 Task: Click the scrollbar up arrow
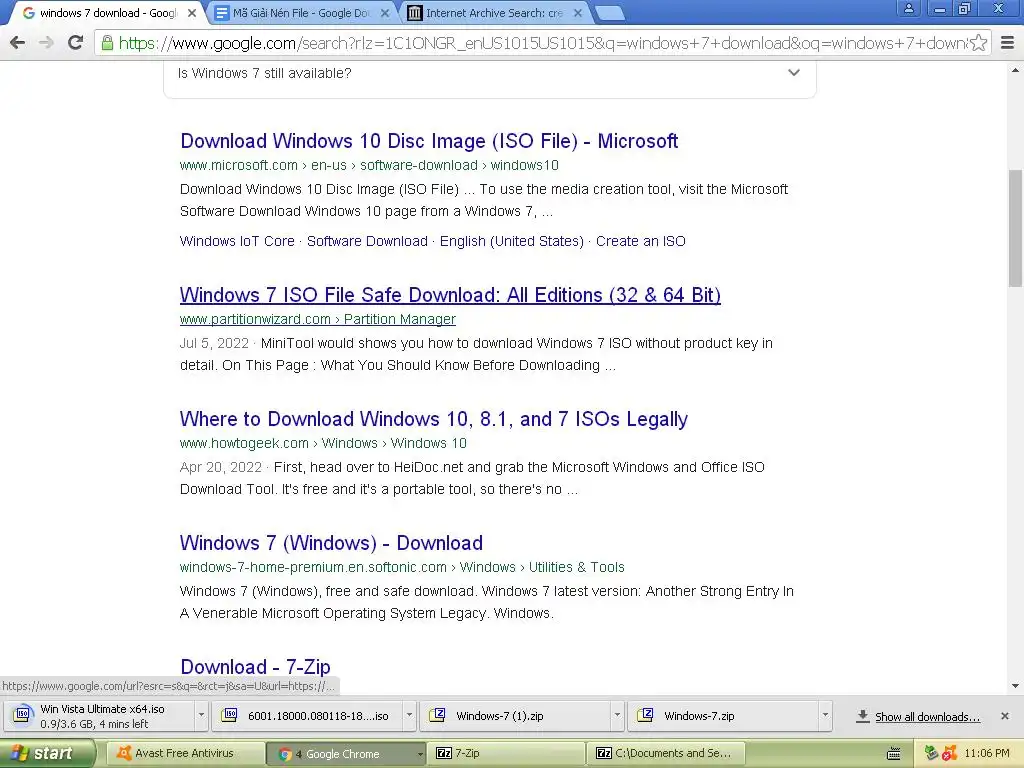[1016, 69]
